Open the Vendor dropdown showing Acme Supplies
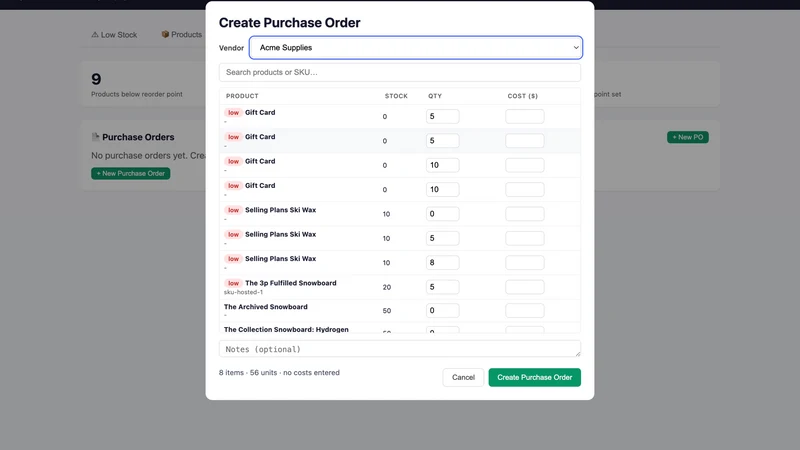 pyautogui.click(x=416, y=47)
